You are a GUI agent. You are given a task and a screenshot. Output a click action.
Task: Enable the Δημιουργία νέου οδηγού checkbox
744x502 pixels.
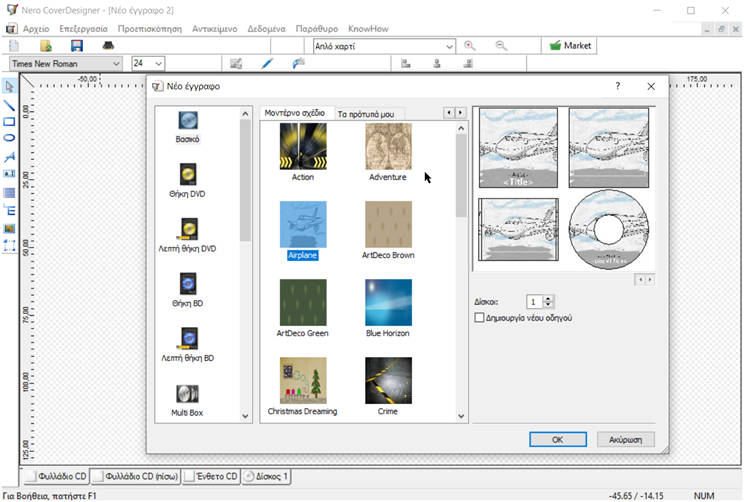pyautogui.click(x=479, y=317)
